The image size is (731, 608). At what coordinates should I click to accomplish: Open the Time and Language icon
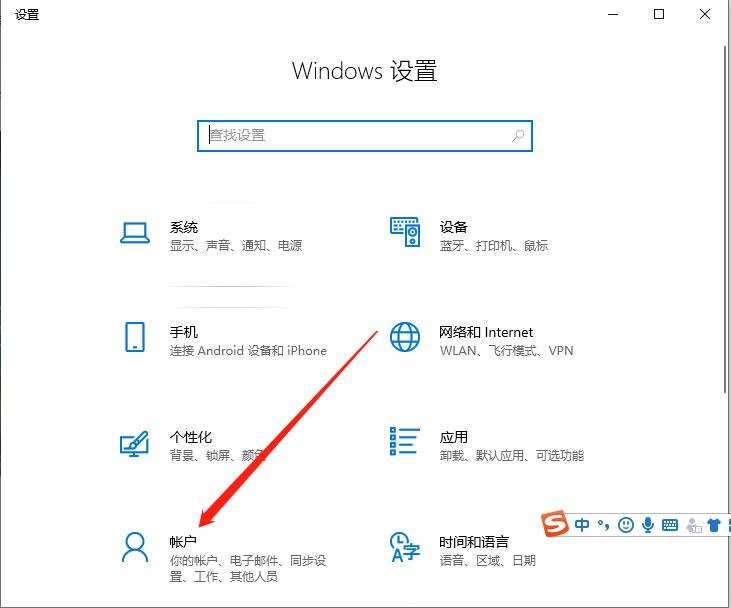[x=405, y=547]
